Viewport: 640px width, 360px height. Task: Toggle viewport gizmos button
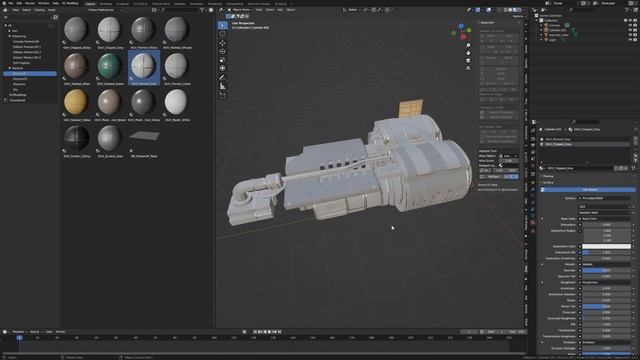(478, 10)
